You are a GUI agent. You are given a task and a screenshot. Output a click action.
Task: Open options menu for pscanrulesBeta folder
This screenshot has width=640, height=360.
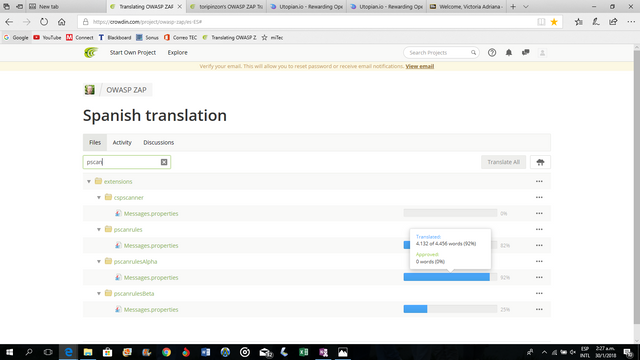[x=539, y=293]
